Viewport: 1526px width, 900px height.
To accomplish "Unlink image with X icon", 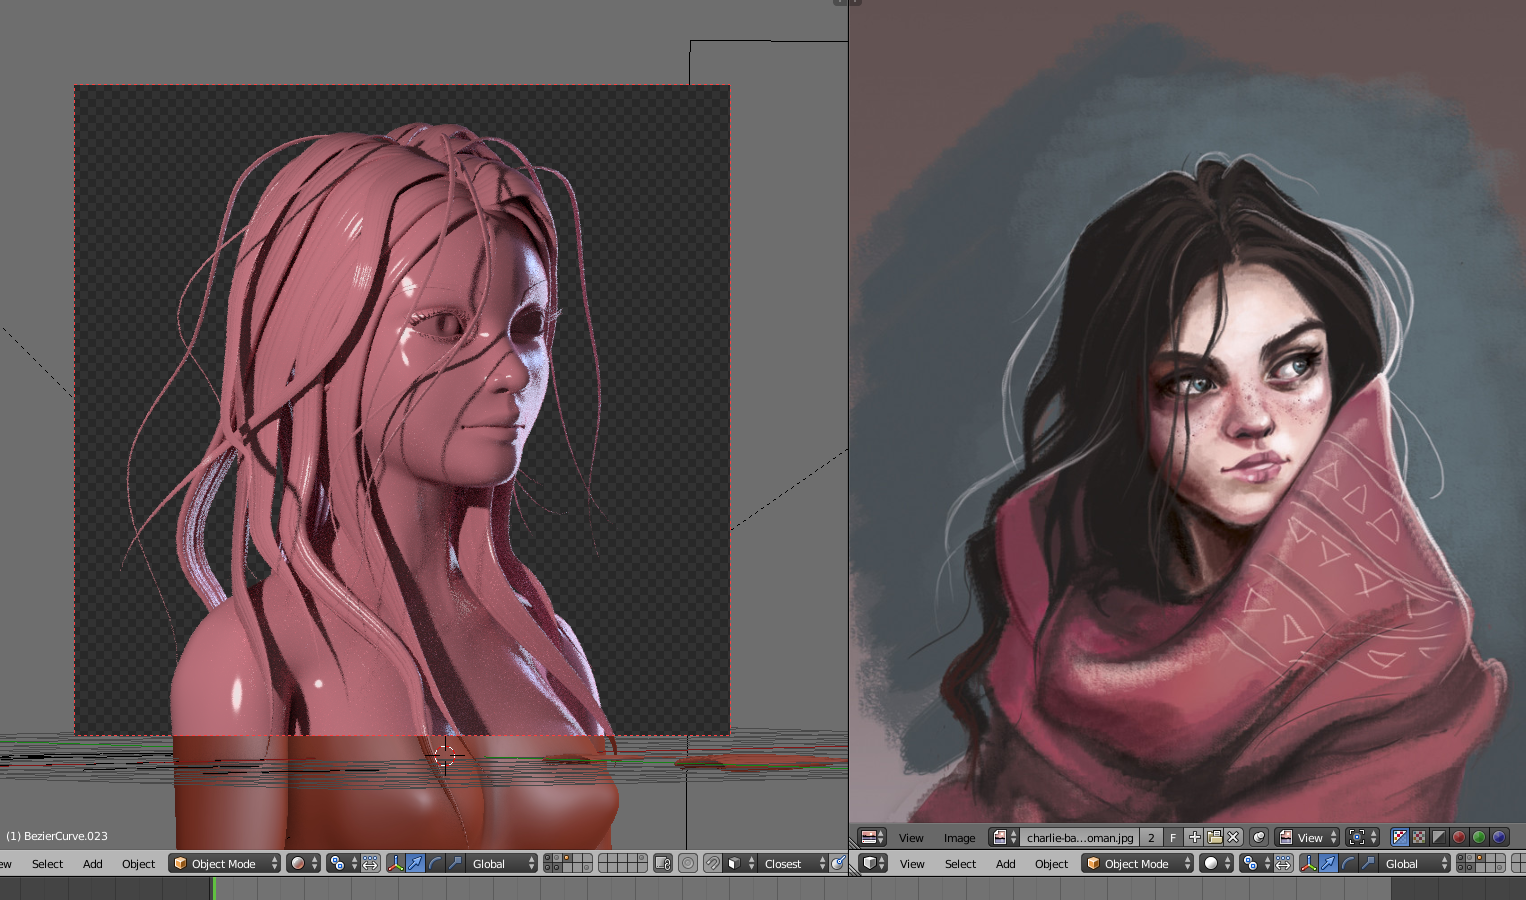I will click(1233, 837).
